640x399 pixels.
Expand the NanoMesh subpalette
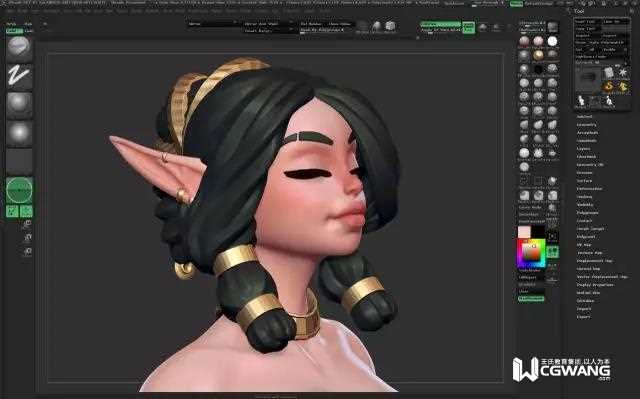pyautogui.click(x=587, y=141)
